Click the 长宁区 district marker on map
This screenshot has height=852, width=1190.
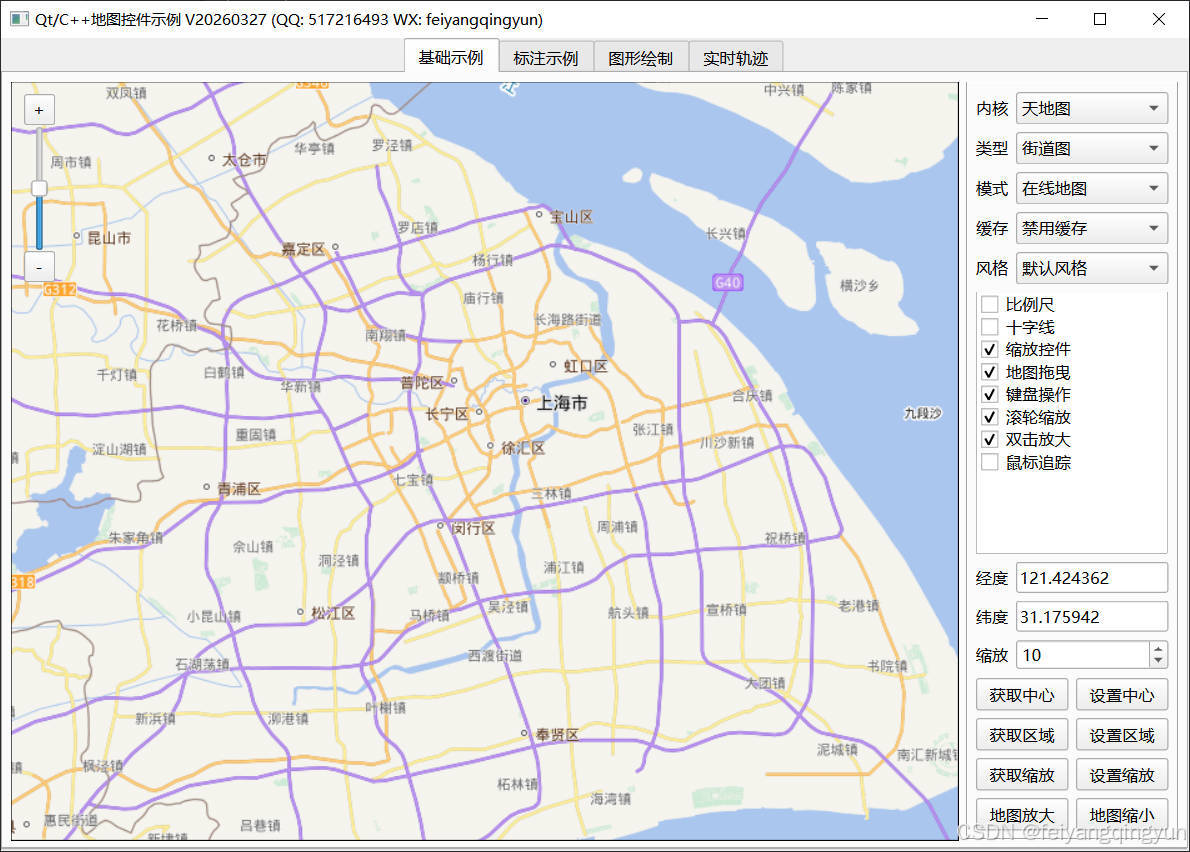point(479,412)
